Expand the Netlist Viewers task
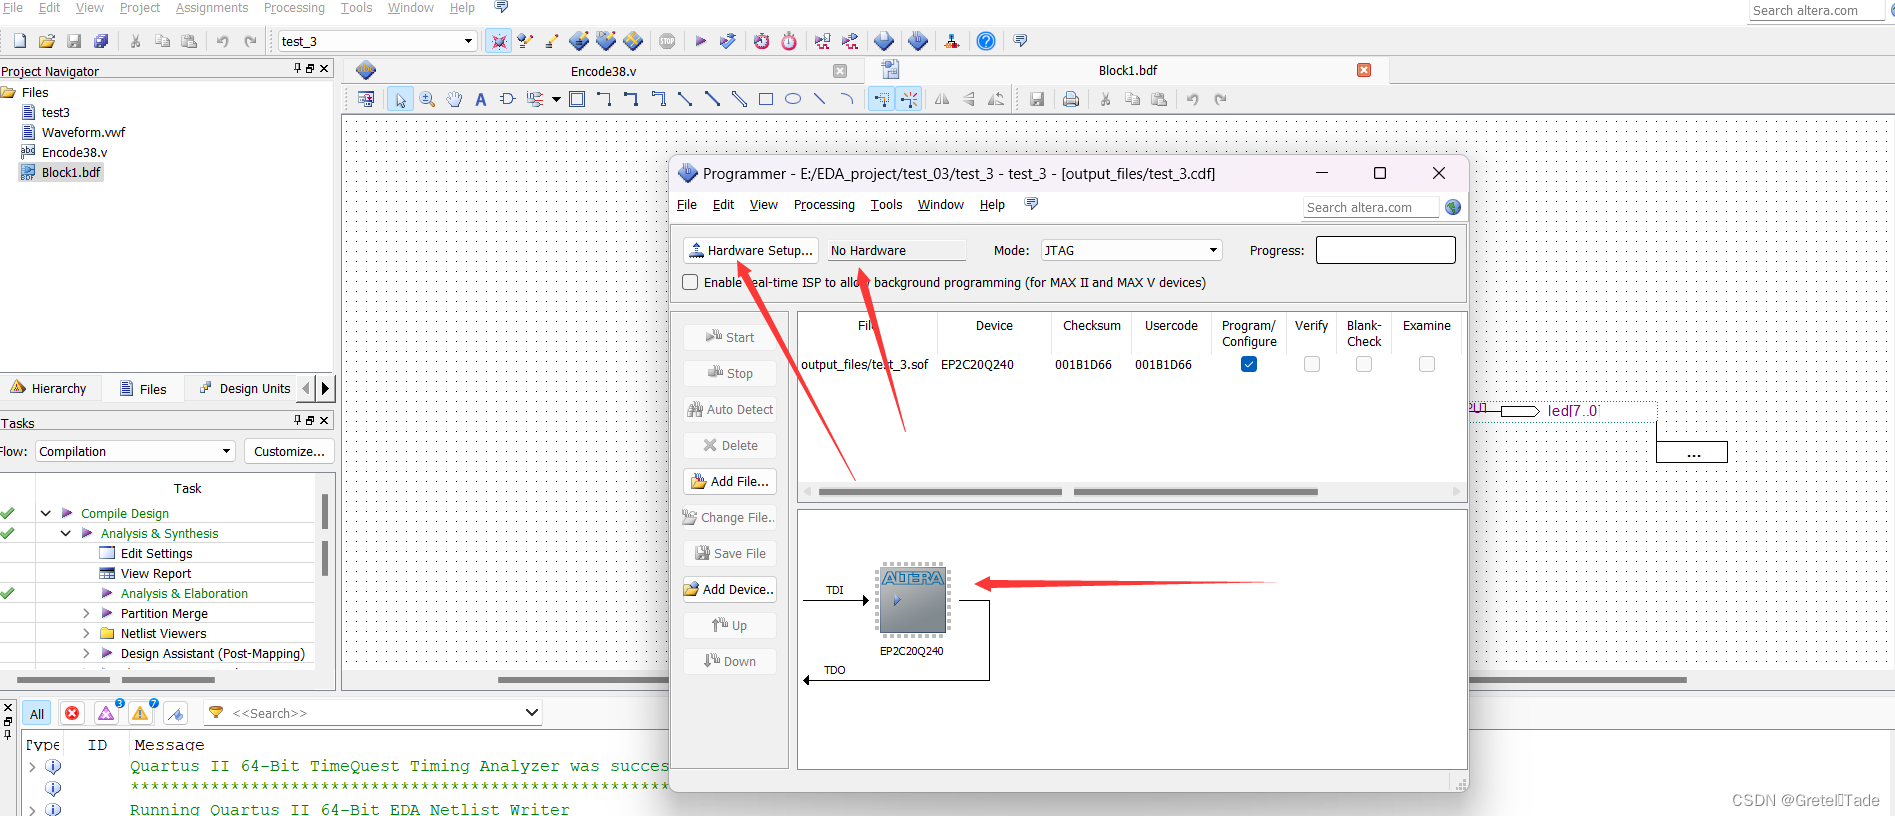1895x816 pixels. 86,633
